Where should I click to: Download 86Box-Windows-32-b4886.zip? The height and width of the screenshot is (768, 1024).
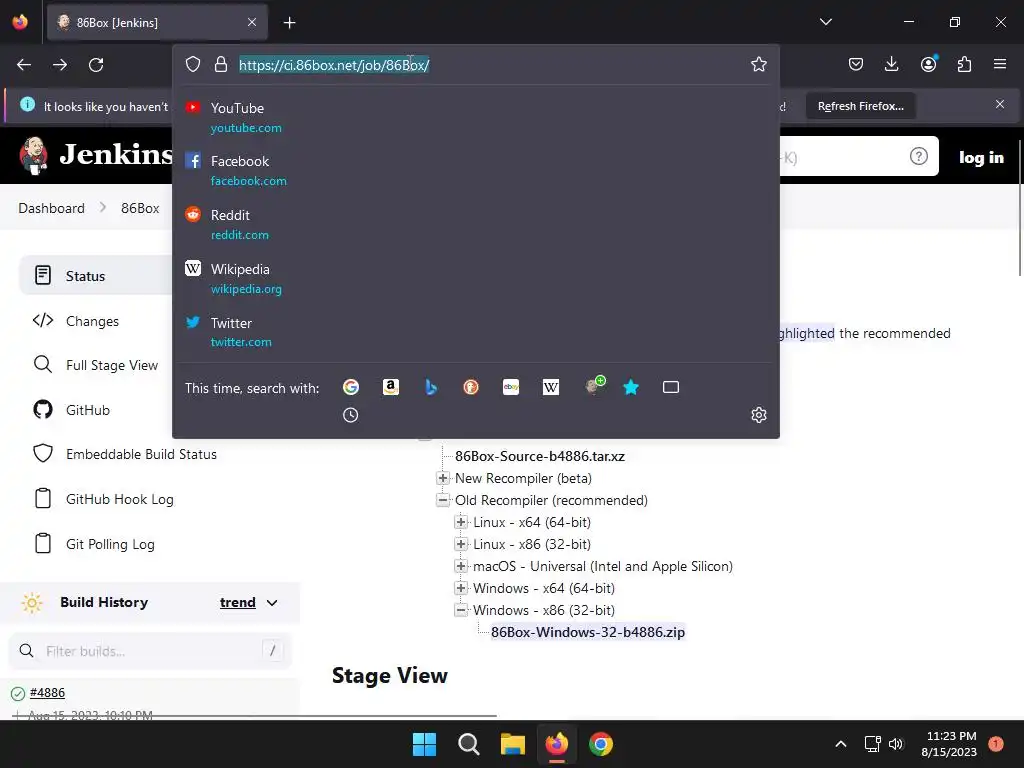tap(588, 632)
